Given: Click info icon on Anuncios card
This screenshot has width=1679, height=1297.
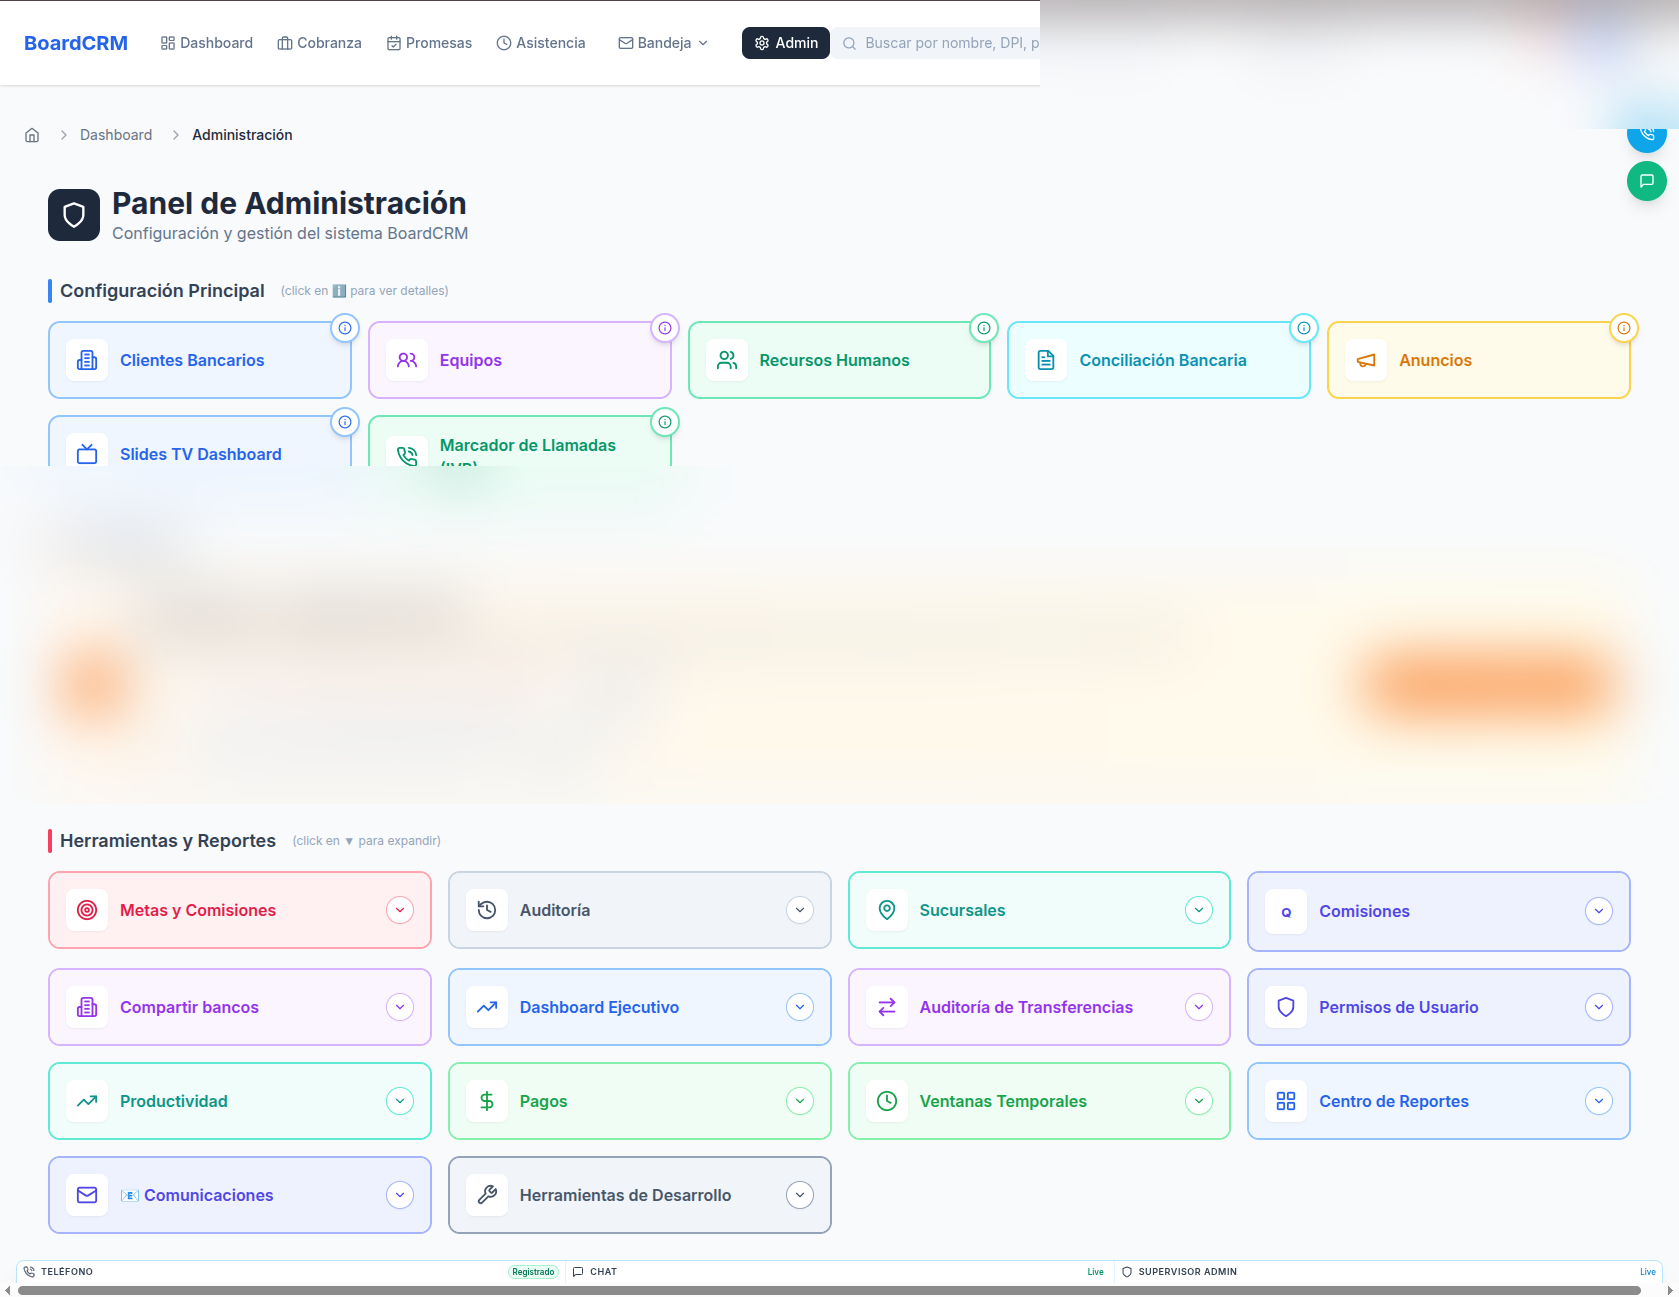Looking at the screenshot, I should click(x=1624, y=328).
